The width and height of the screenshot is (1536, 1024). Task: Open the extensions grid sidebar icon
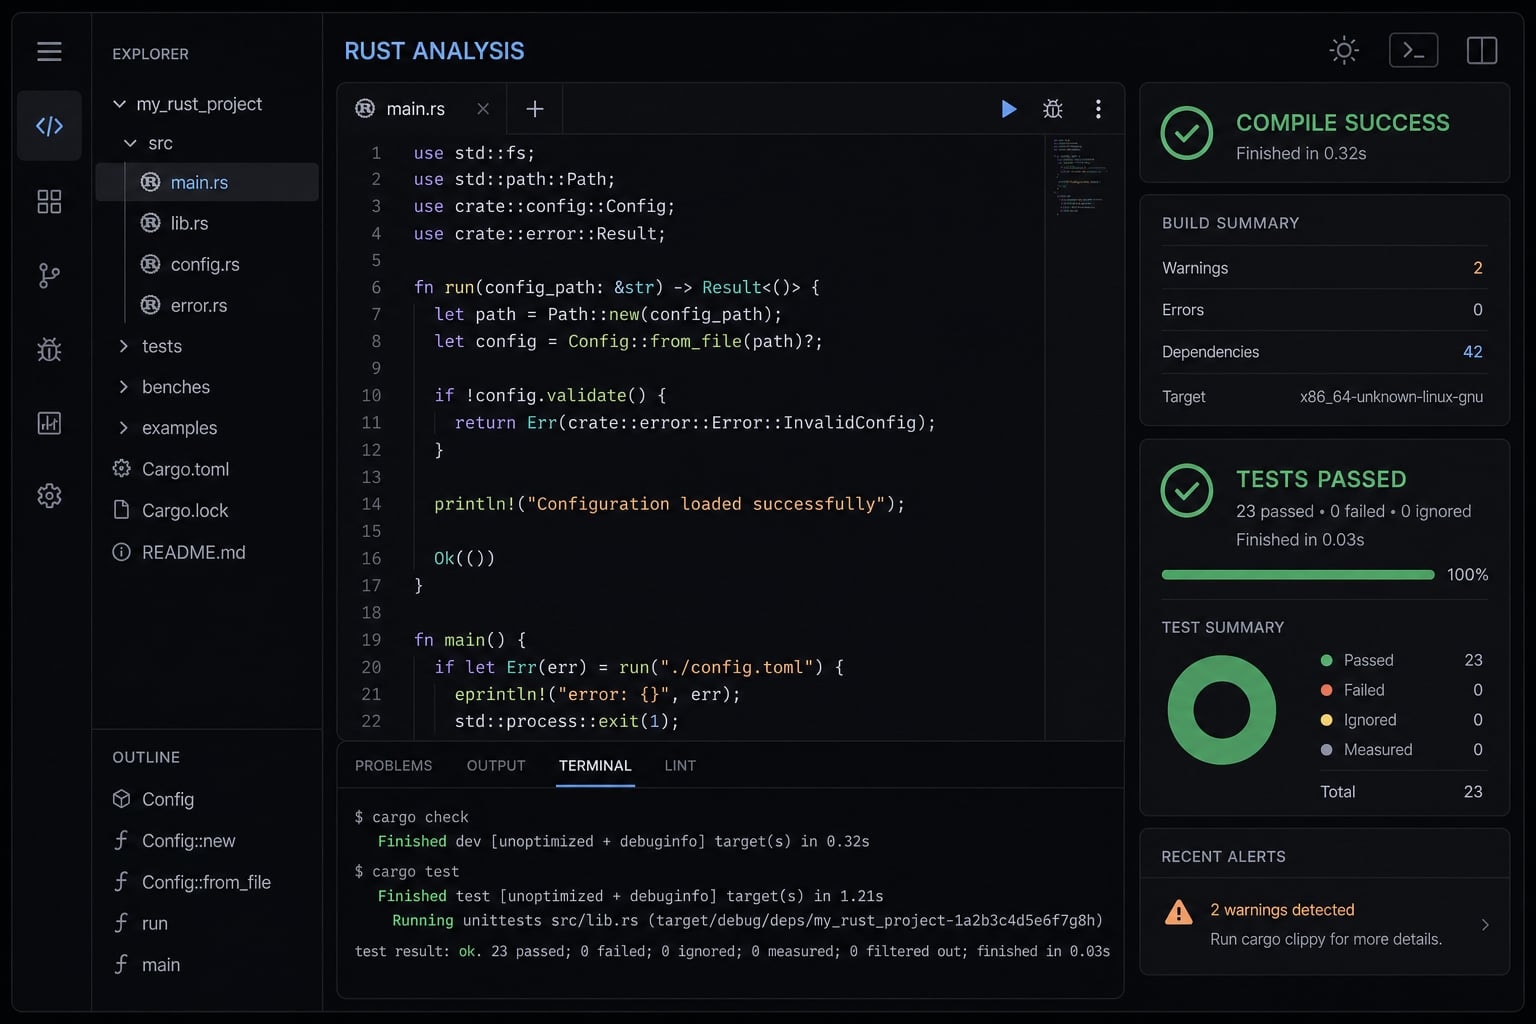tap(49, 201)
